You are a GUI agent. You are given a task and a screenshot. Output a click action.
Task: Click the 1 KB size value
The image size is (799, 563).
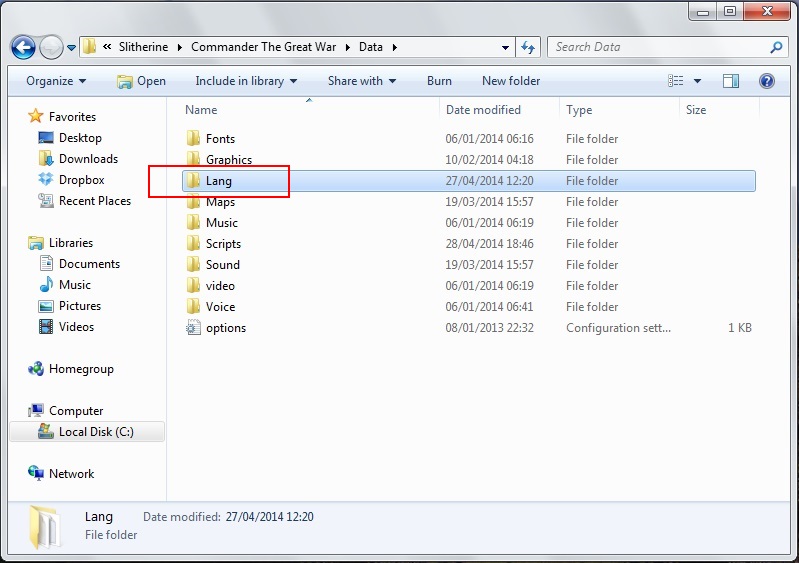[739, 328]
